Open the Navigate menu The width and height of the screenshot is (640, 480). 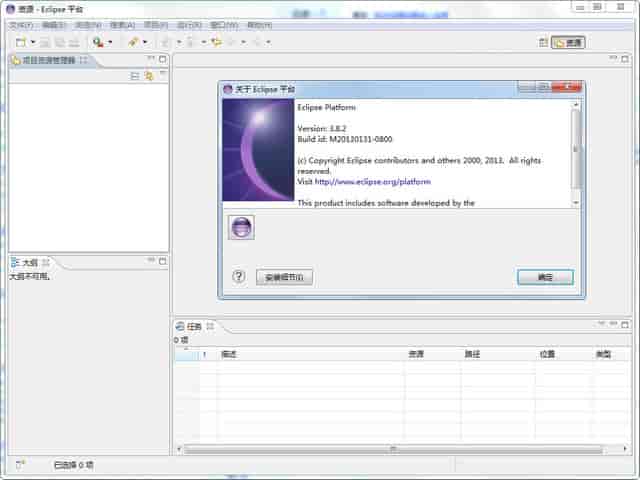88,25
